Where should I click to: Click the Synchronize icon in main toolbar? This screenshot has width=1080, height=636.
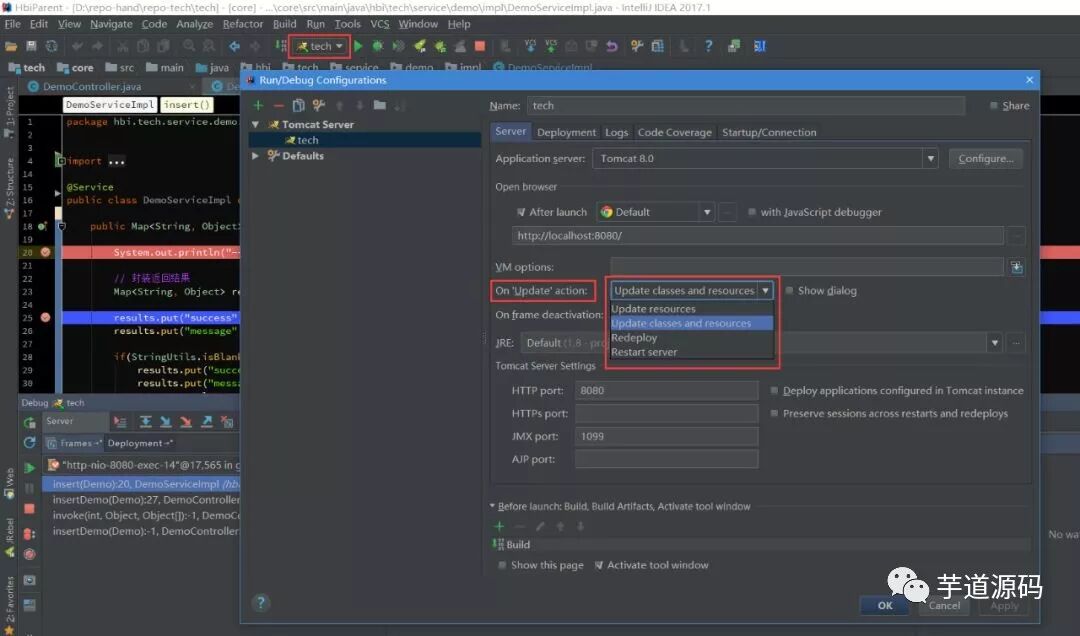click(52, 46)
